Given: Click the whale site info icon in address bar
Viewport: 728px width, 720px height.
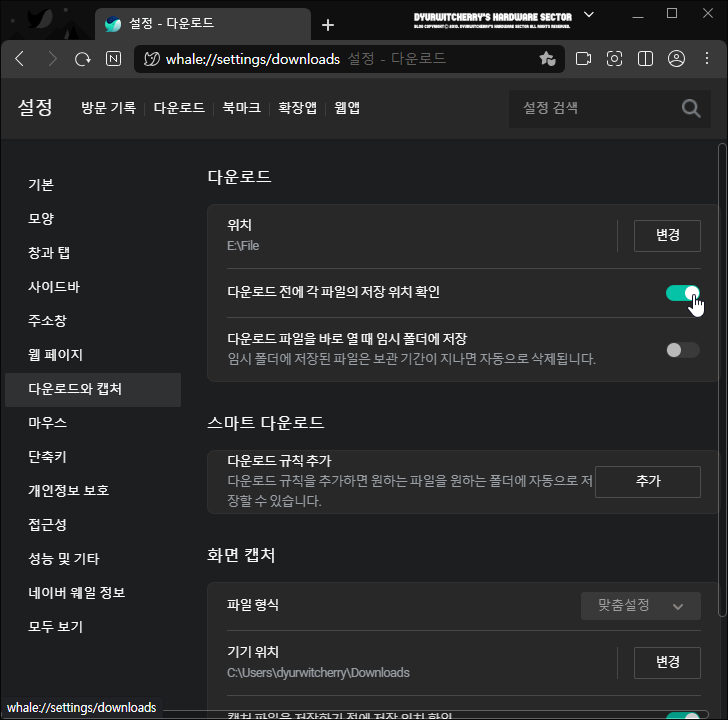Looking at the screenshot, I should (x=151, y=59).
